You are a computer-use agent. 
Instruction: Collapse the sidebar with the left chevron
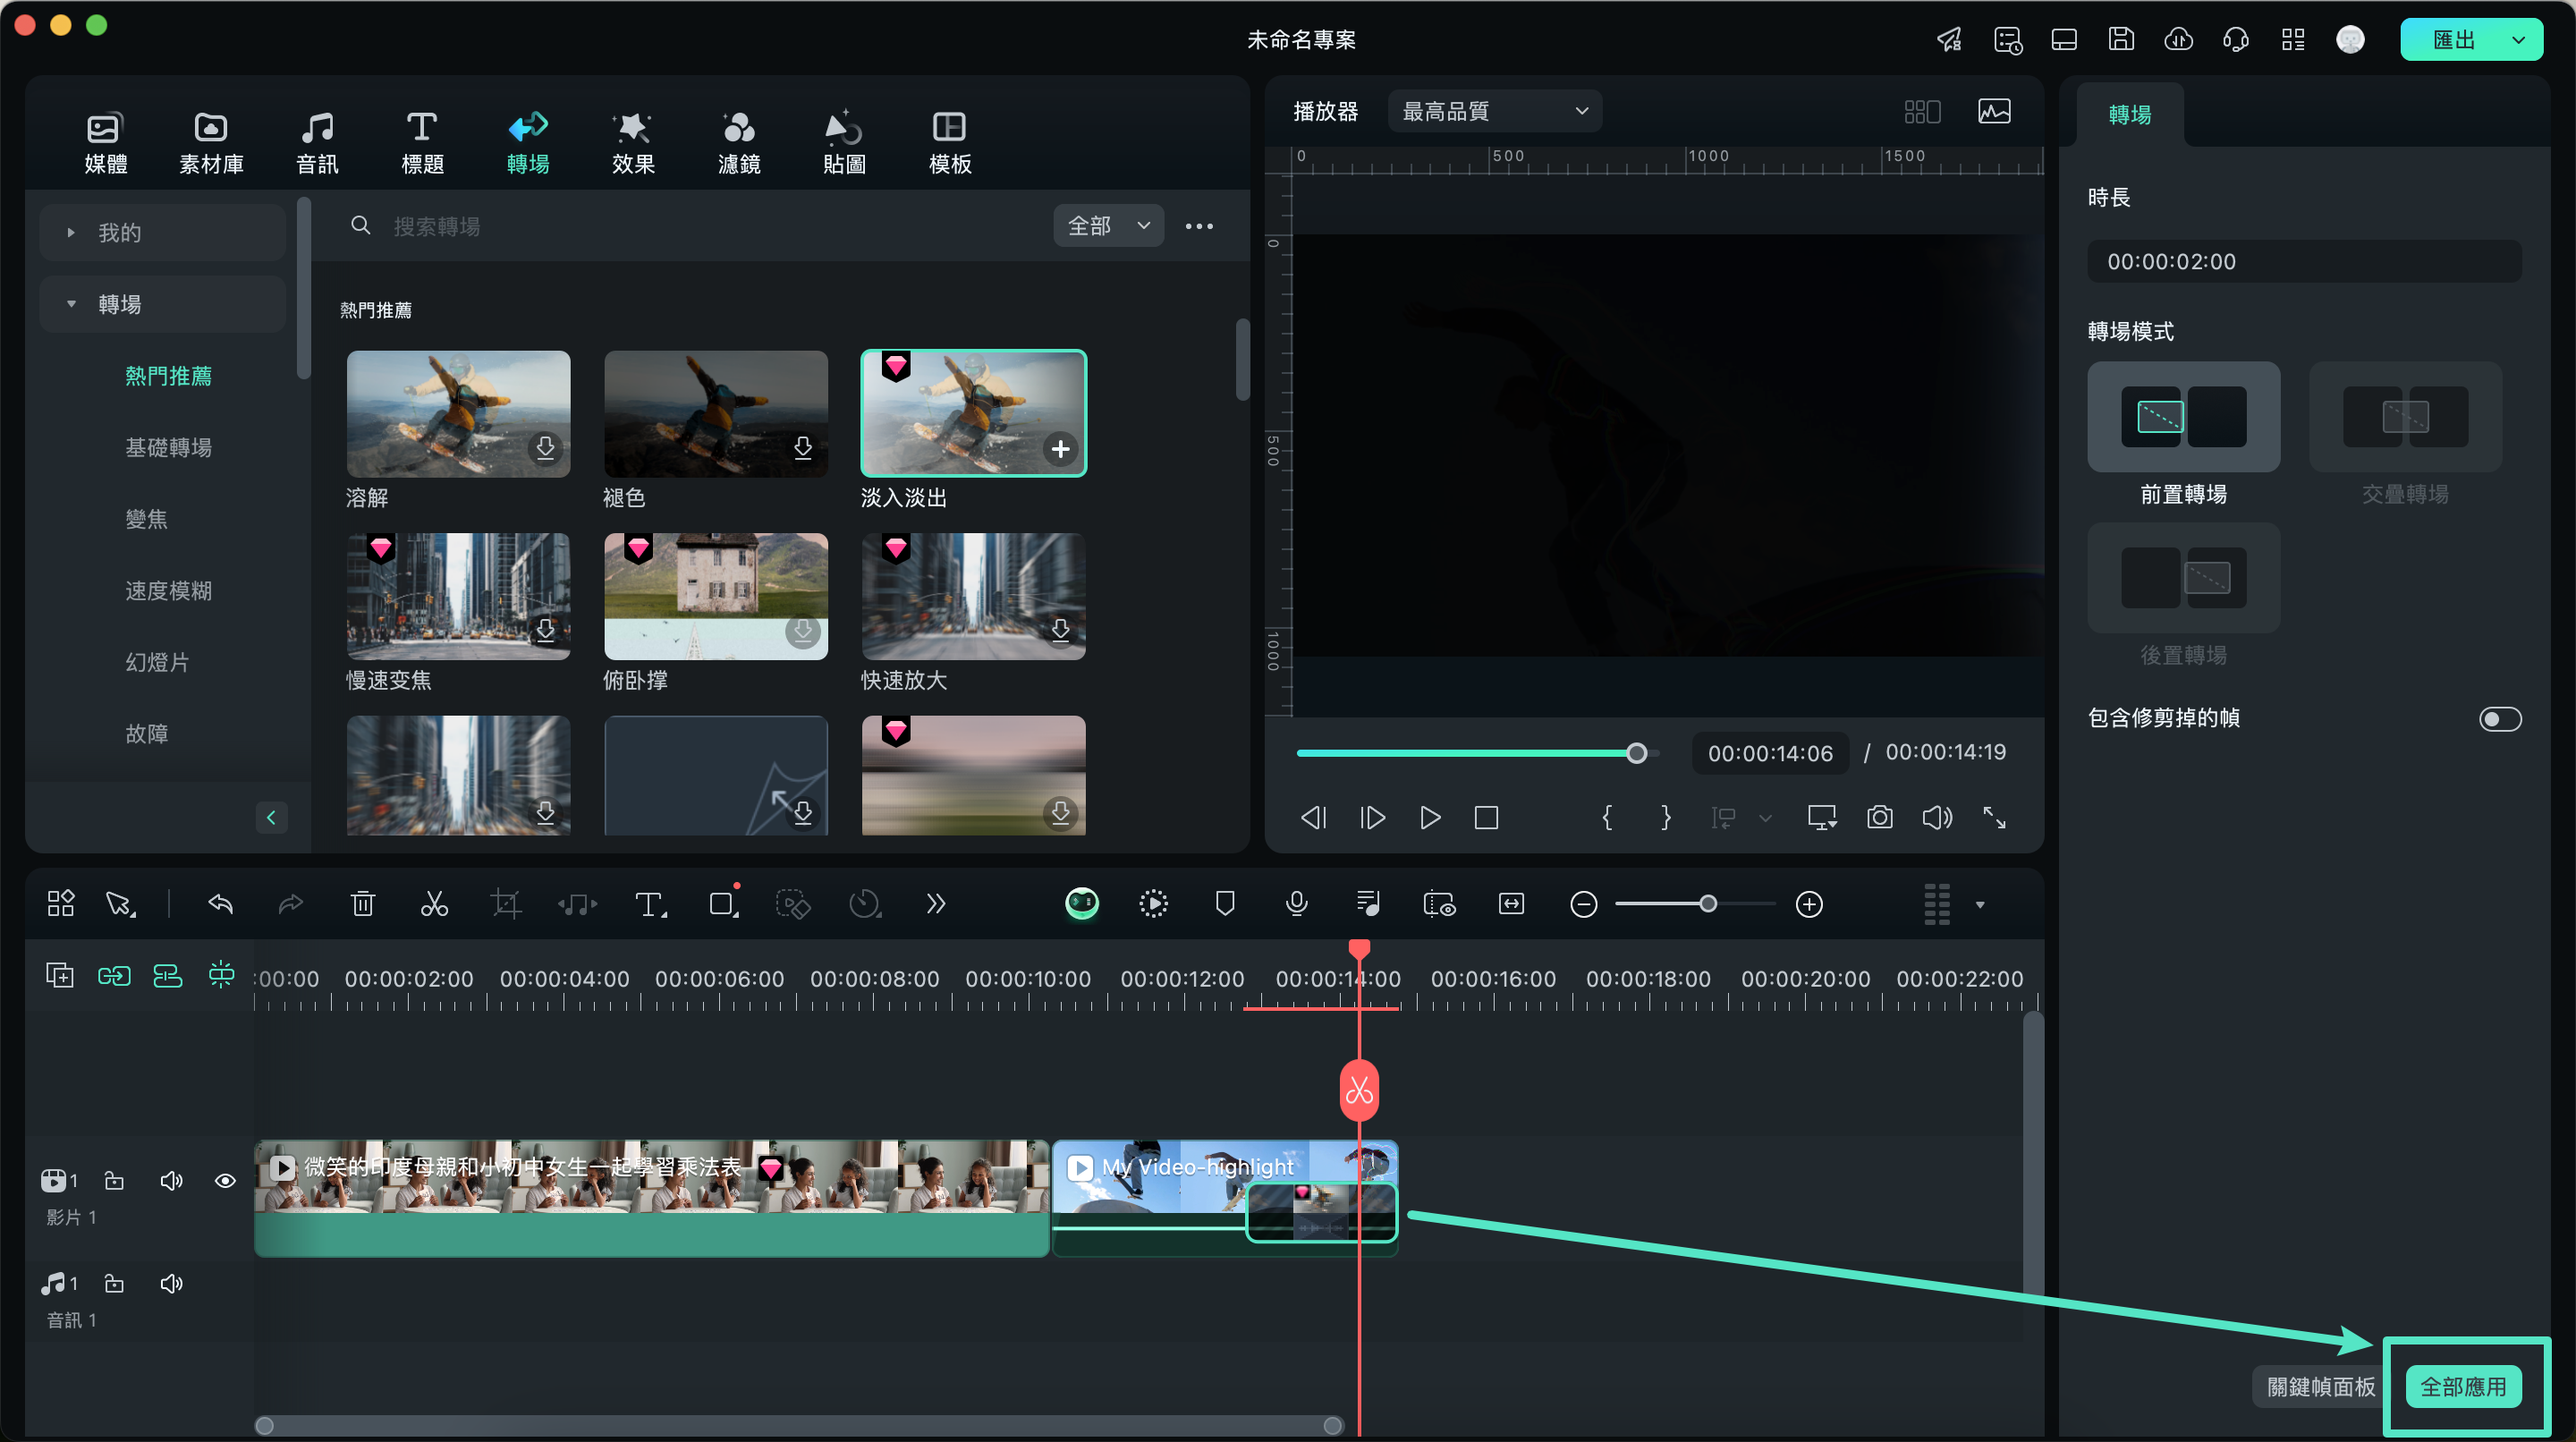coord(271,817)
